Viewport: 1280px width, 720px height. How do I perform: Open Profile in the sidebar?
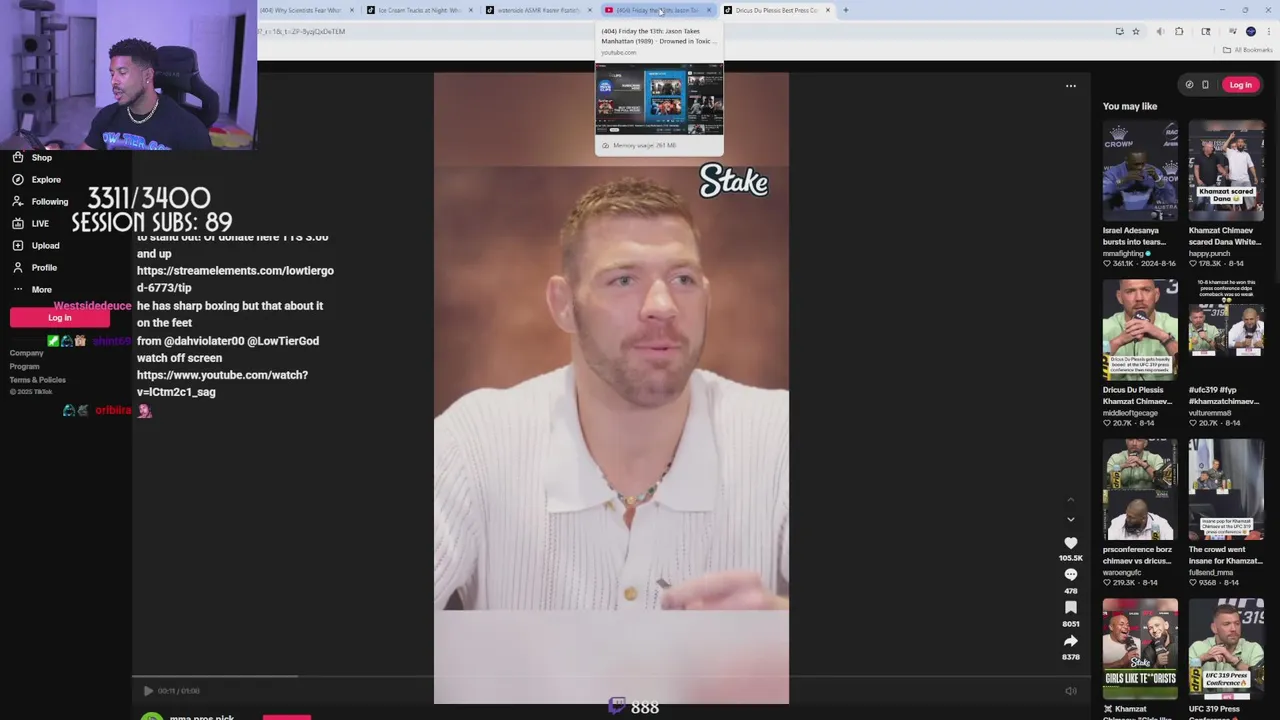pyautogui.click(x=44, y=268)
